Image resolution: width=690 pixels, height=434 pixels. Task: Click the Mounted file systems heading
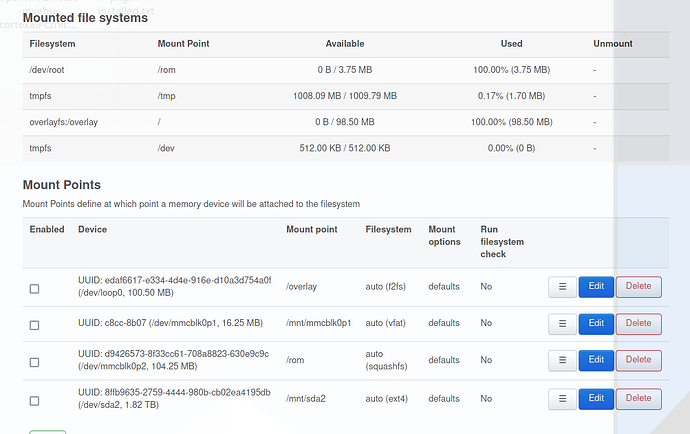click(x=85, y=18)
